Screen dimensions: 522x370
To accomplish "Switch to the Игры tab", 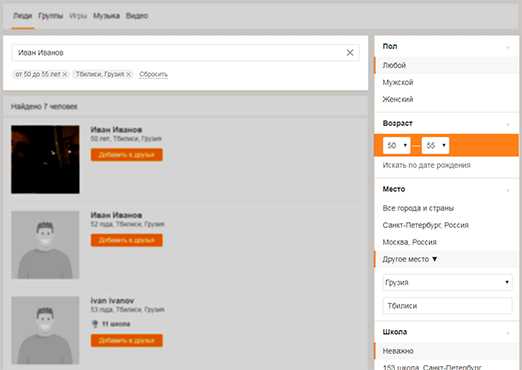I will 78,16.
